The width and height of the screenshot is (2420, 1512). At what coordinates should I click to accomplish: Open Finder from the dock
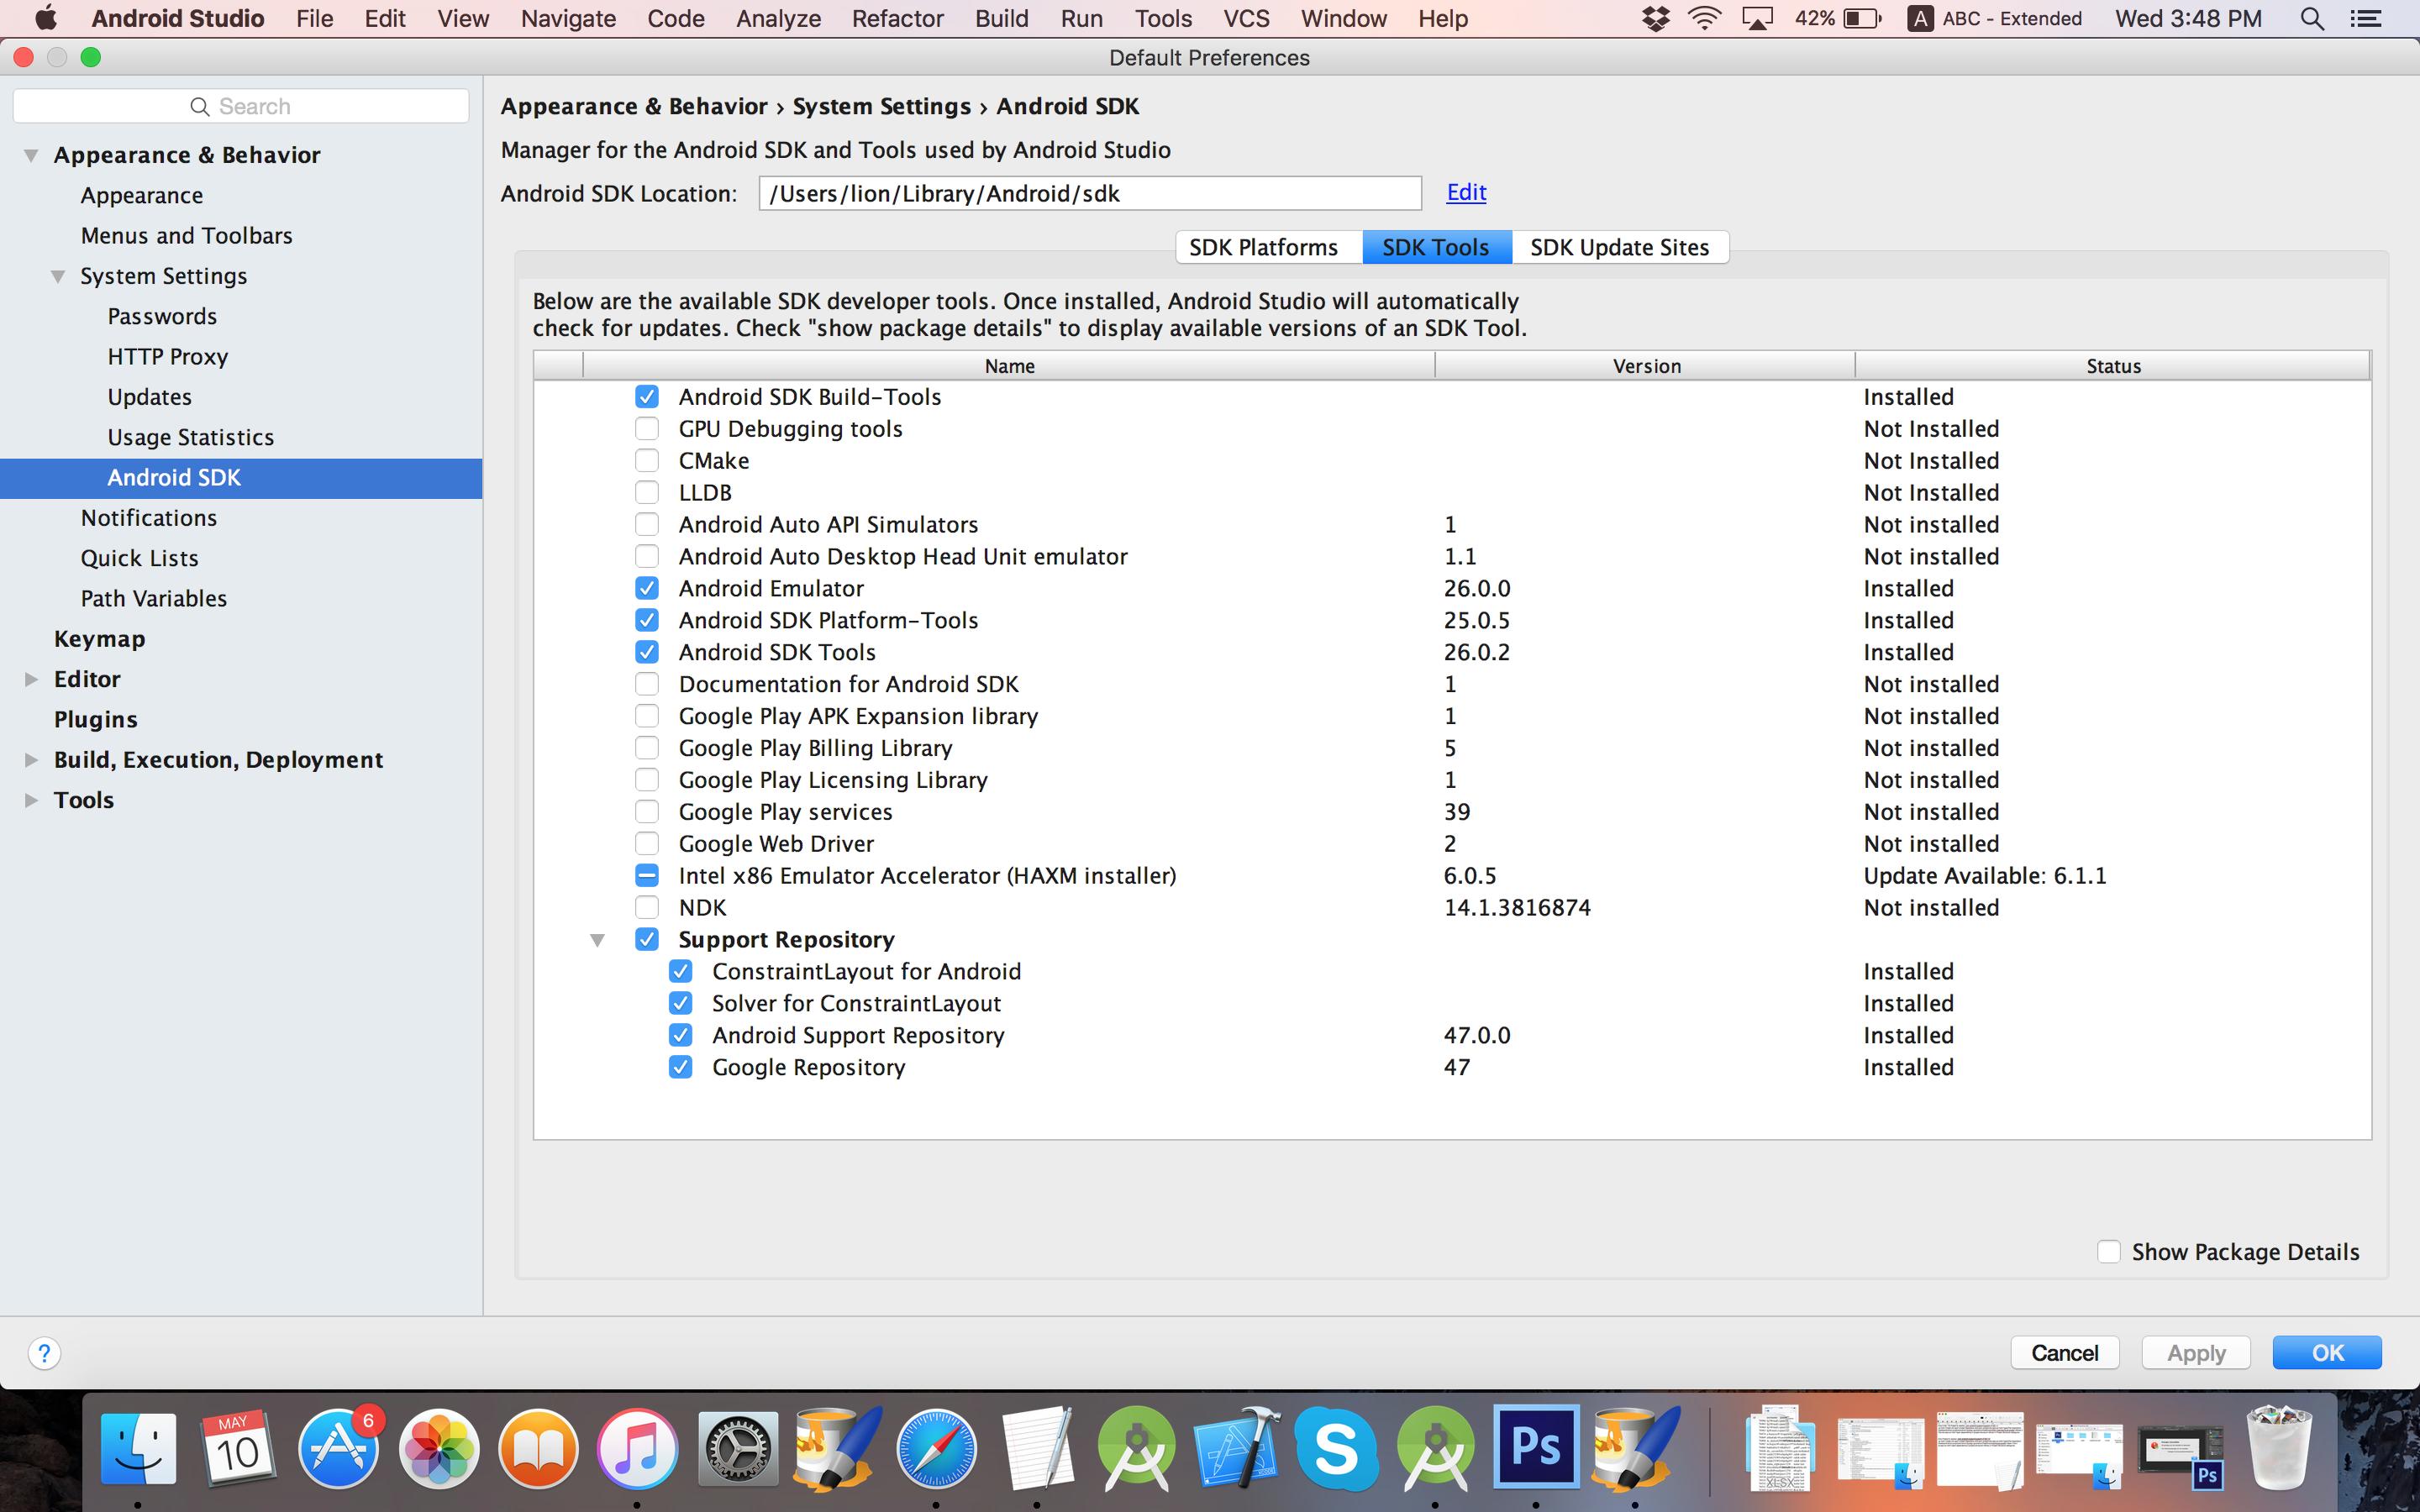(x=138, y=1449)
